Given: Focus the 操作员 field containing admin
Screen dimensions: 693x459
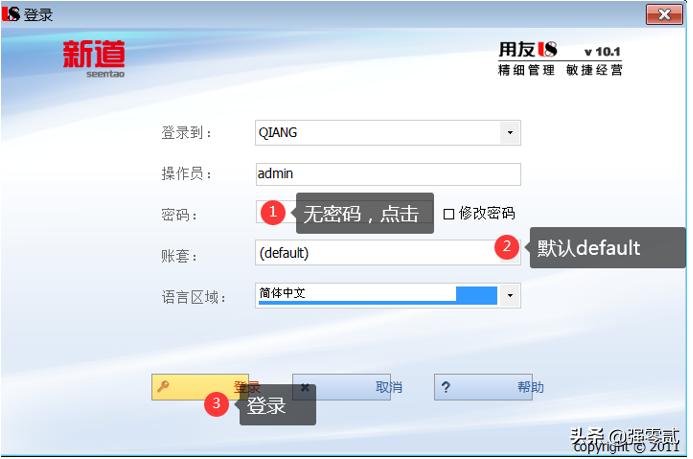Looking at the screenshot, I should [388, 174].
